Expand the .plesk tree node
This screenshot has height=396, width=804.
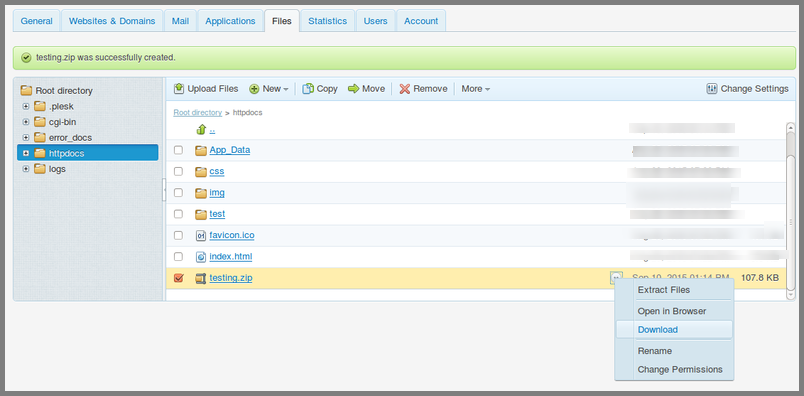click(x=26, y=107)
